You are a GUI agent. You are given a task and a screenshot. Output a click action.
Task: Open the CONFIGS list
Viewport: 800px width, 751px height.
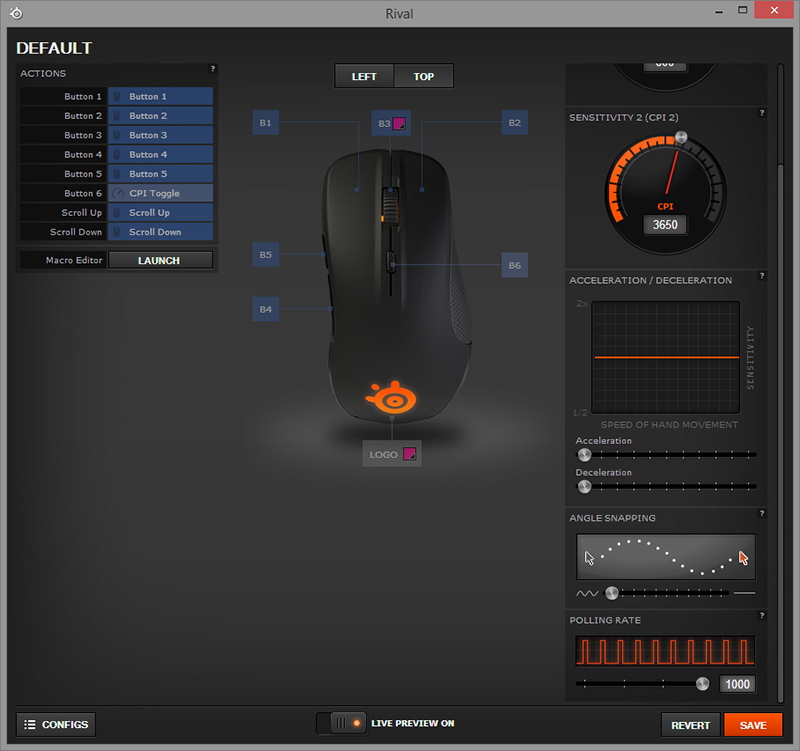click(56, 724)
